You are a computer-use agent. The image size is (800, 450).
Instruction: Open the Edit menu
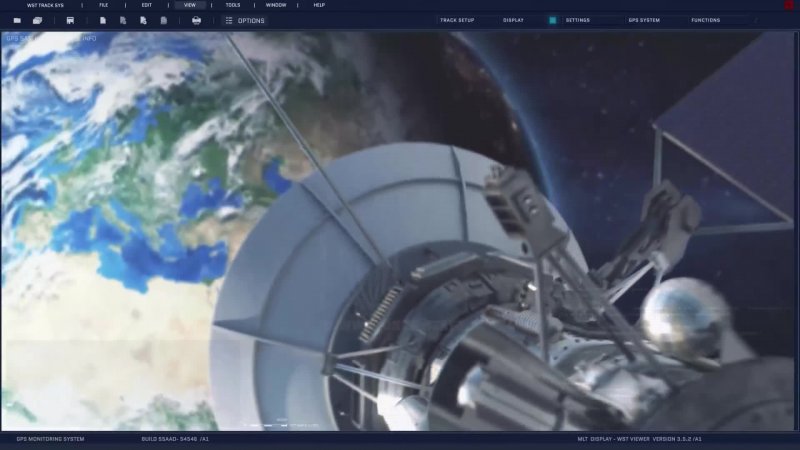click(147, 5)
